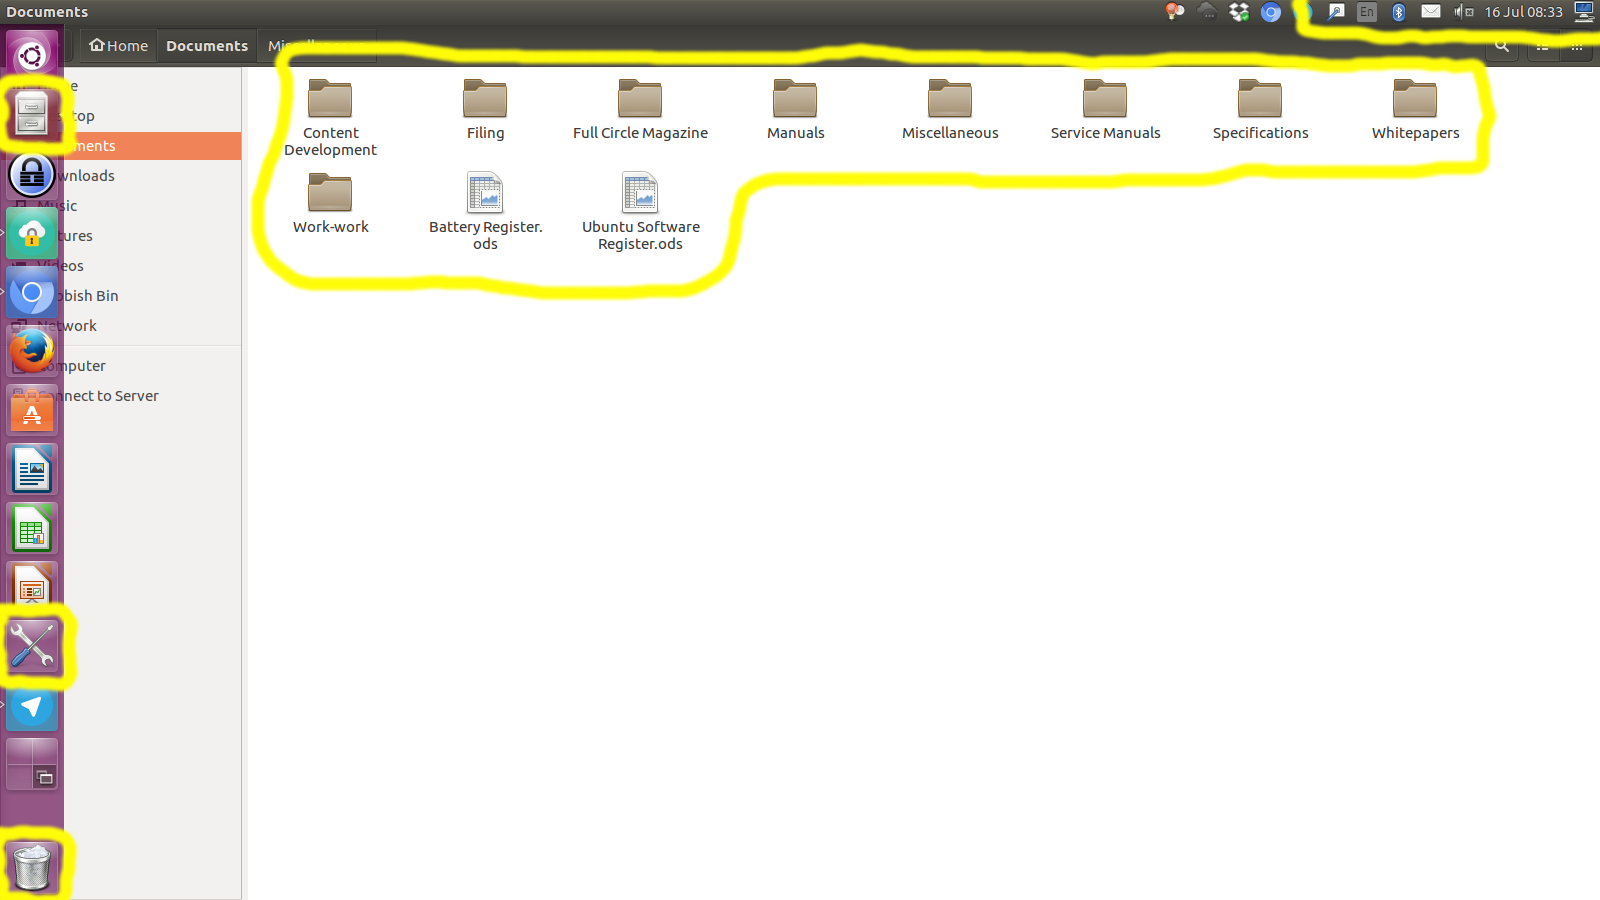Screen dimensions: 1600x900
Task: Open the session menu from the monitor icon
Action: (1583, 12)
